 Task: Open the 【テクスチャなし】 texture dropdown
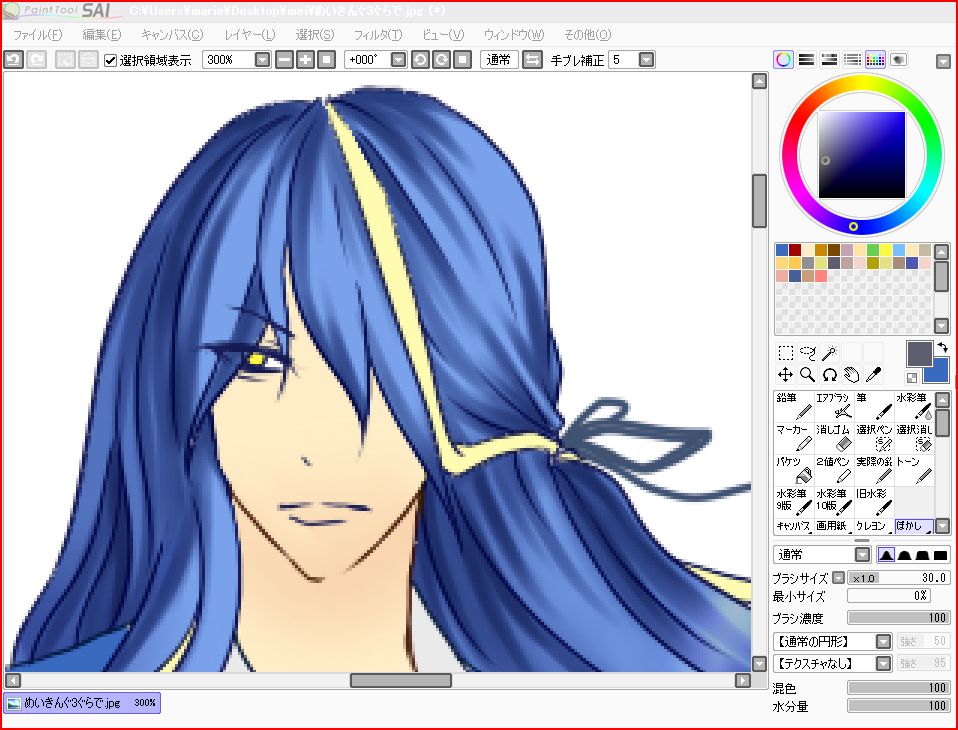tap(883, 663)
